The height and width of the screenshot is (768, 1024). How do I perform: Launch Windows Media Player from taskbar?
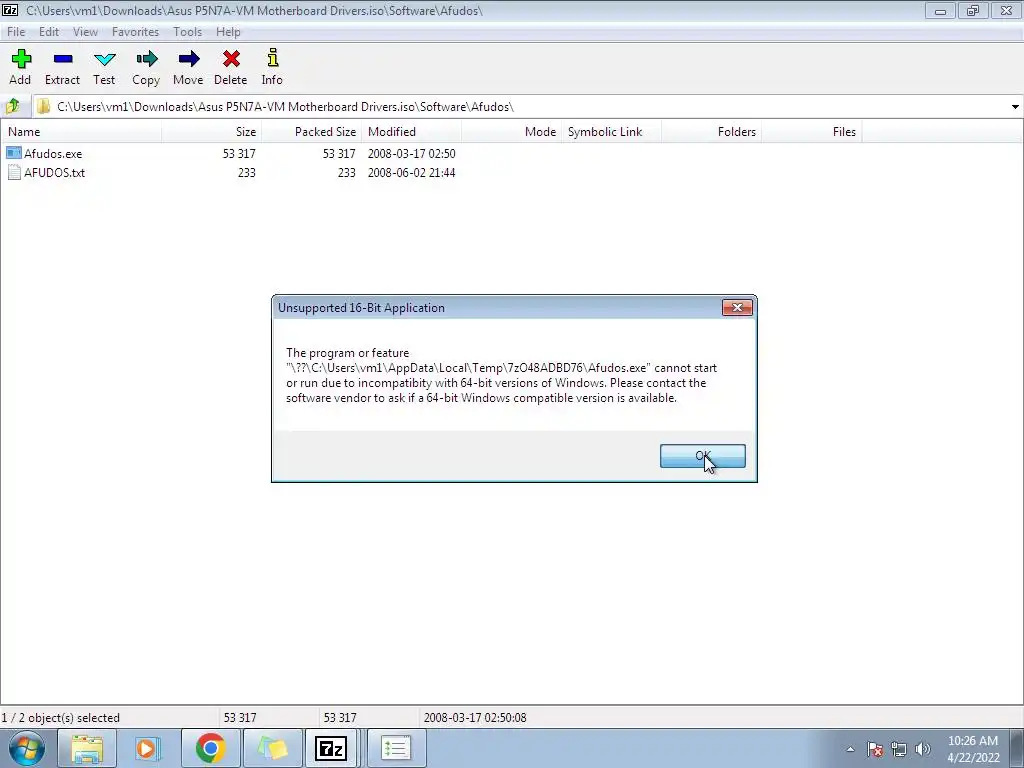pyautogui.click(x=148, y=748)
